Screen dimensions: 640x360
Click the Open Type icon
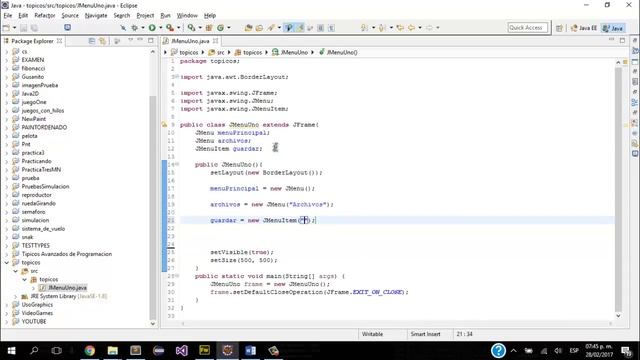coord(248,28)
